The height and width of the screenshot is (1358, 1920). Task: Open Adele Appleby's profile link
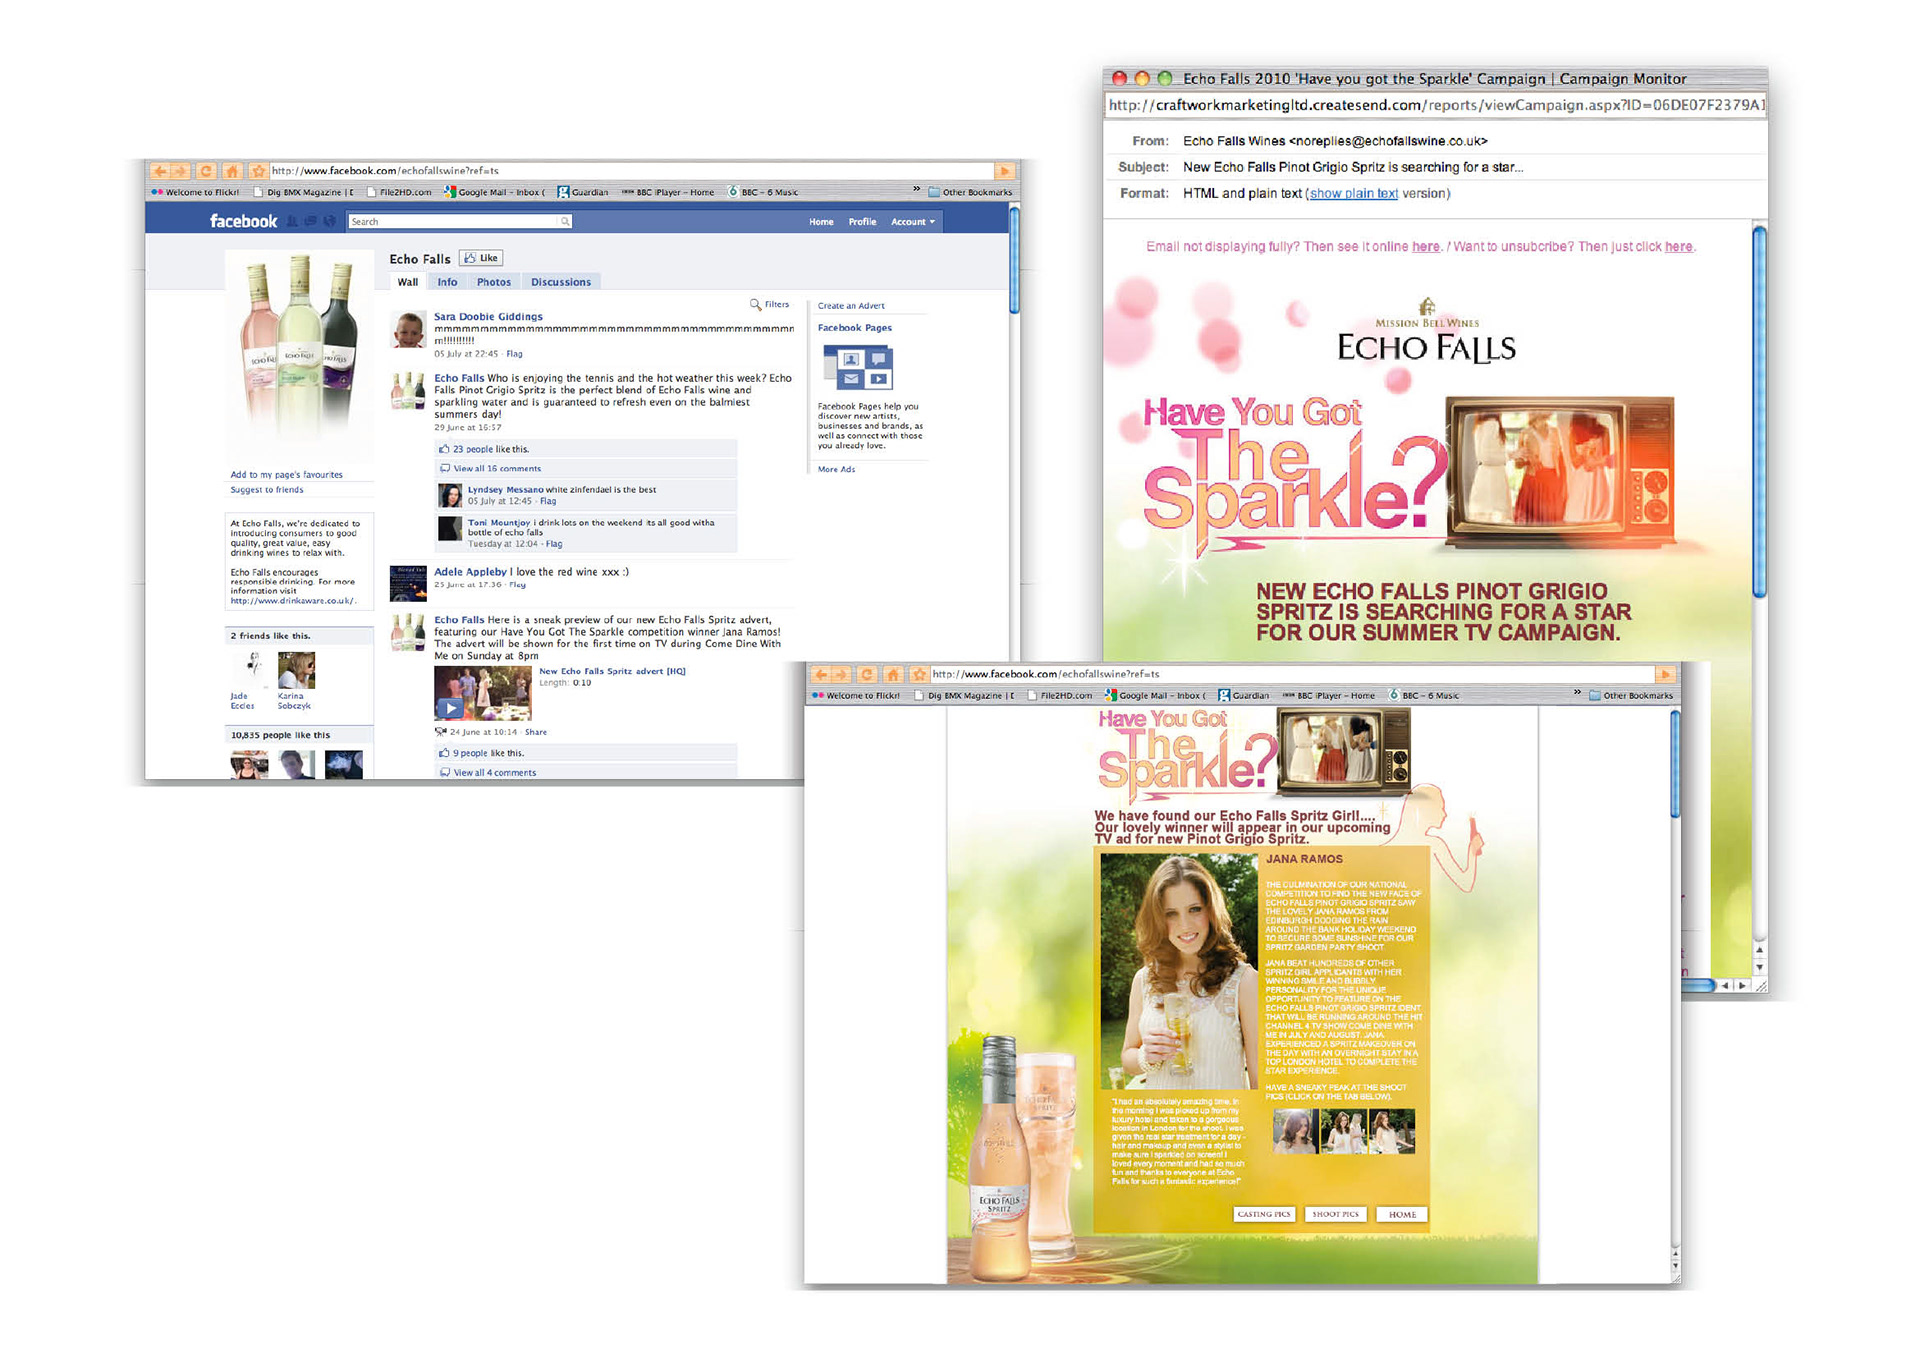(470, 572)
